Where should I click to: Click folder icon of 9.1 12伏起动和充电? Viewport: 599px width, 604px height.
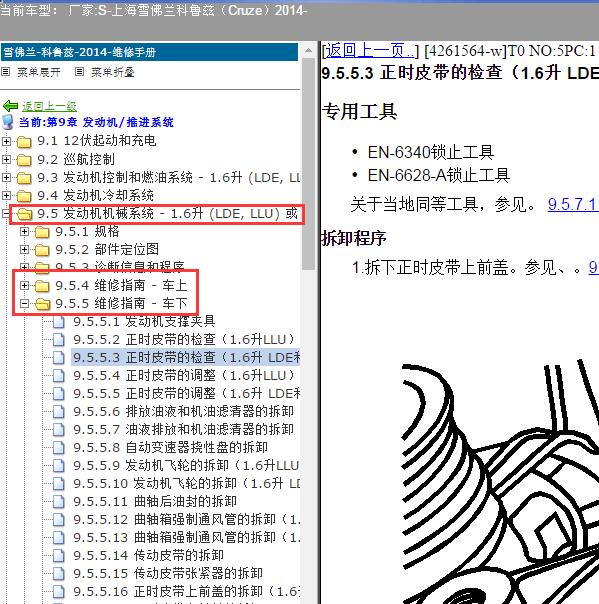24,142
